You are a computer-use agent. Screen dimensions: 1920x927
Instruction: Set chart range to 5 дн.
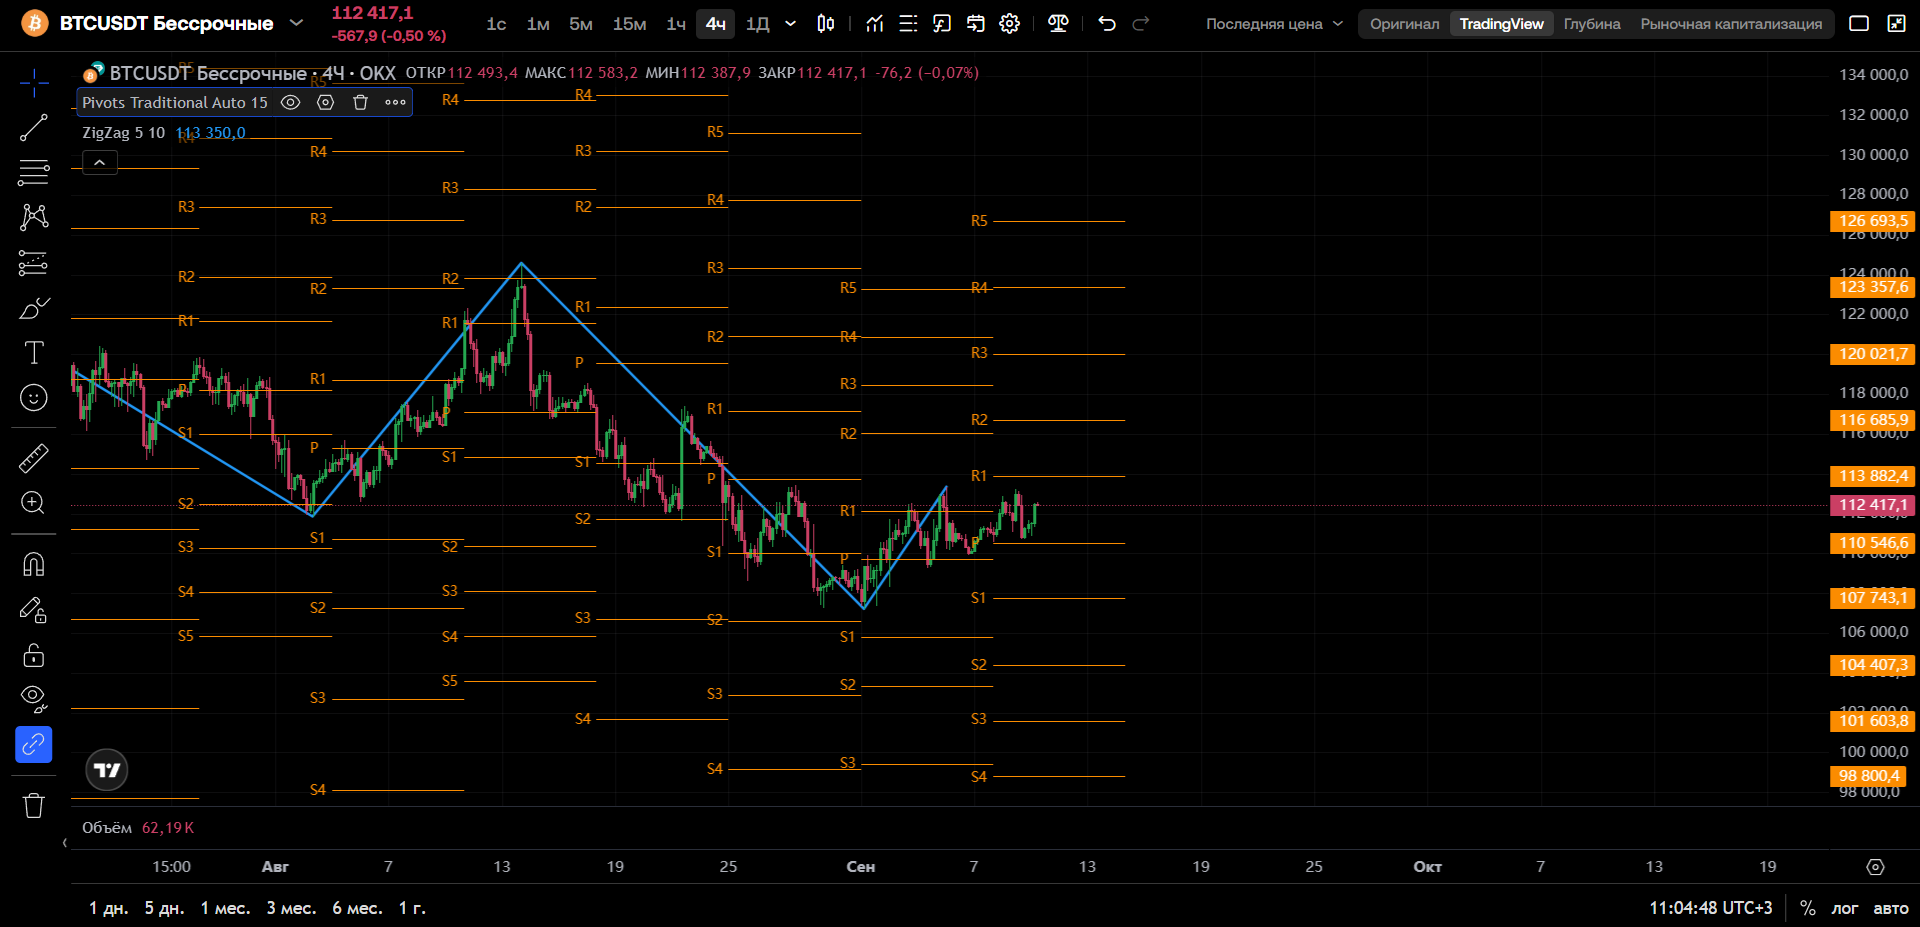click(x=164, y=908)
